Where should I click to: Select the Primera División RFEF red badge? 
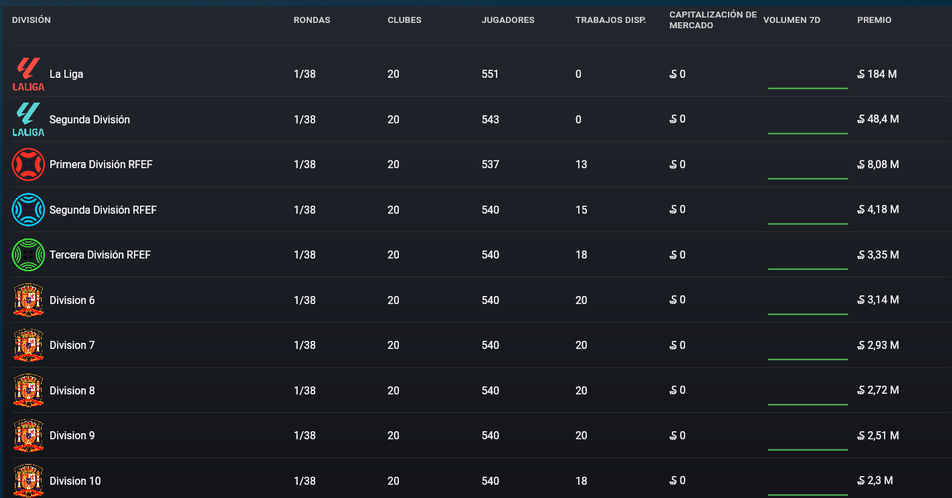[x=29, y=165]
